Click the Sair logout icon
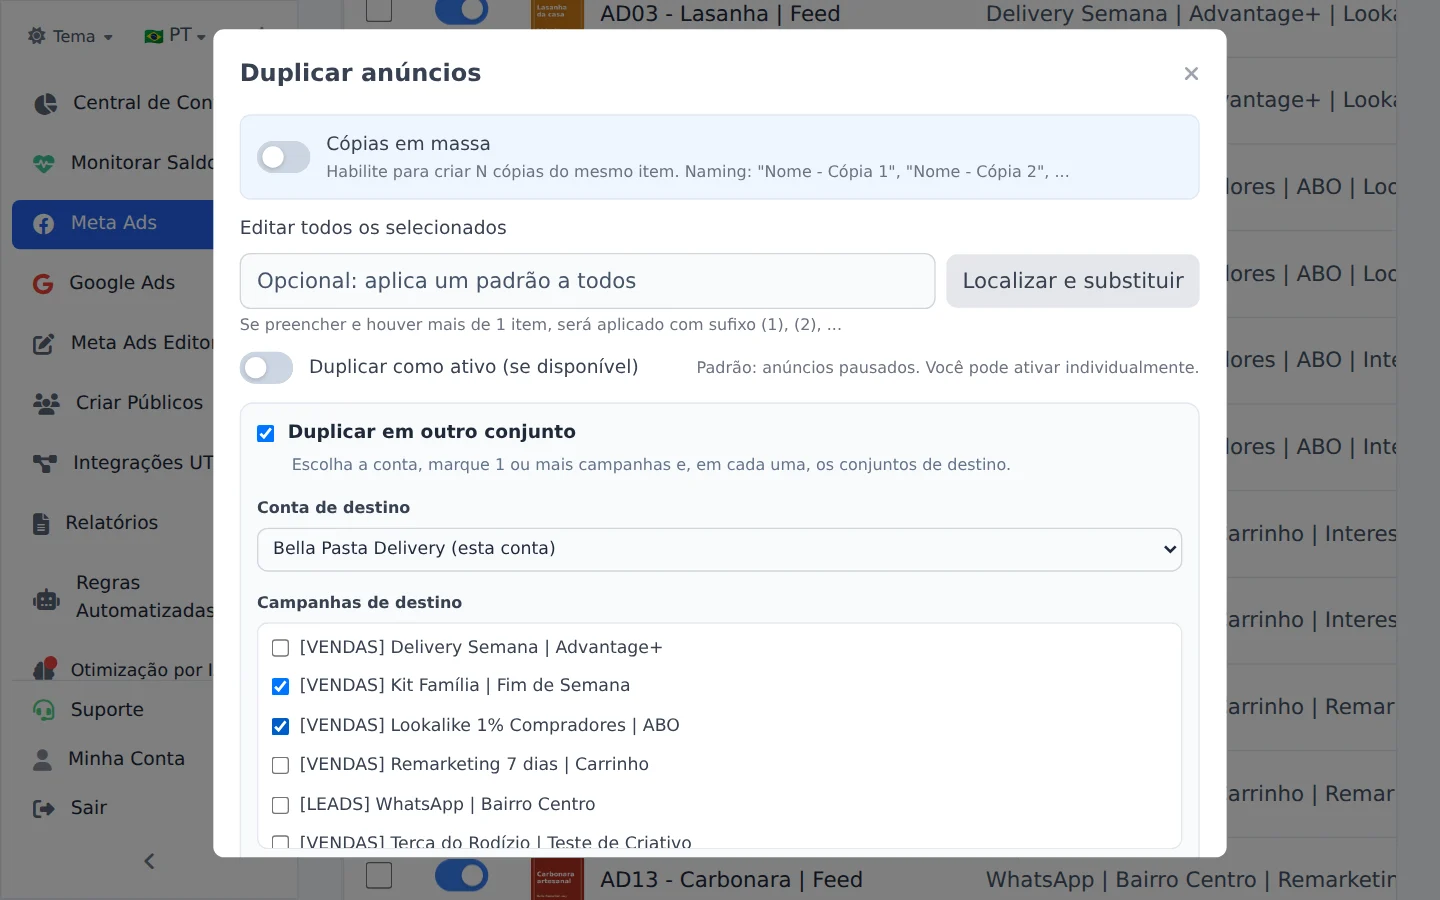The image size is (1440, 900). tap(44, 808)
